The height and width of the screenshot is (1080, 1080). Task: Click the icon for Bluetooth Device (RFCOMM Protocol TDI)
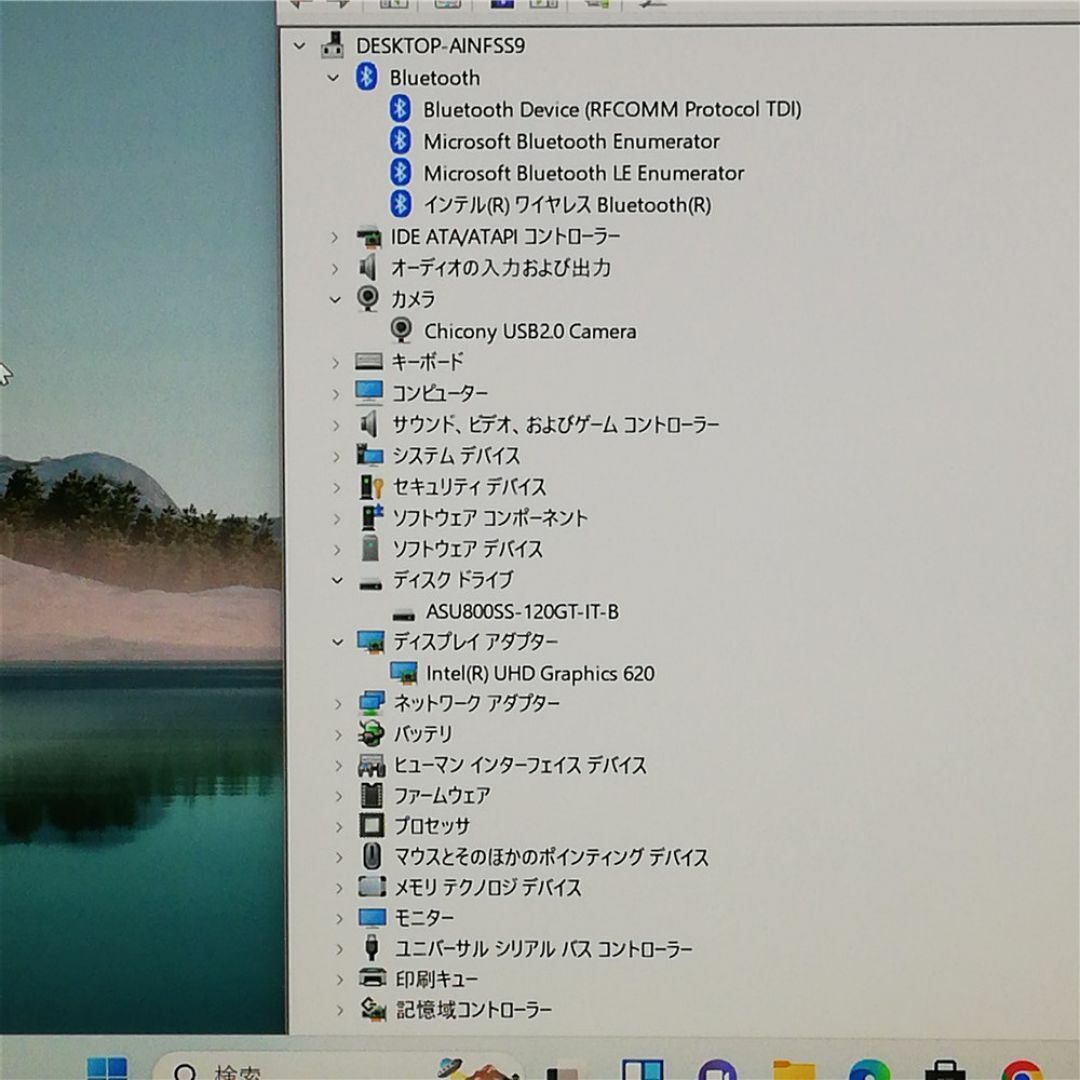[400, 109]
